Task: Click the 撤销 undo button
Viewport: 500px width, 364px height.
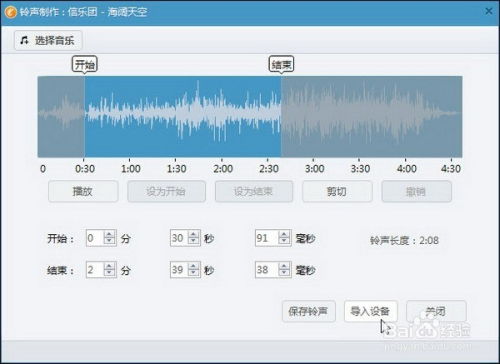Action: coord(417,192)
